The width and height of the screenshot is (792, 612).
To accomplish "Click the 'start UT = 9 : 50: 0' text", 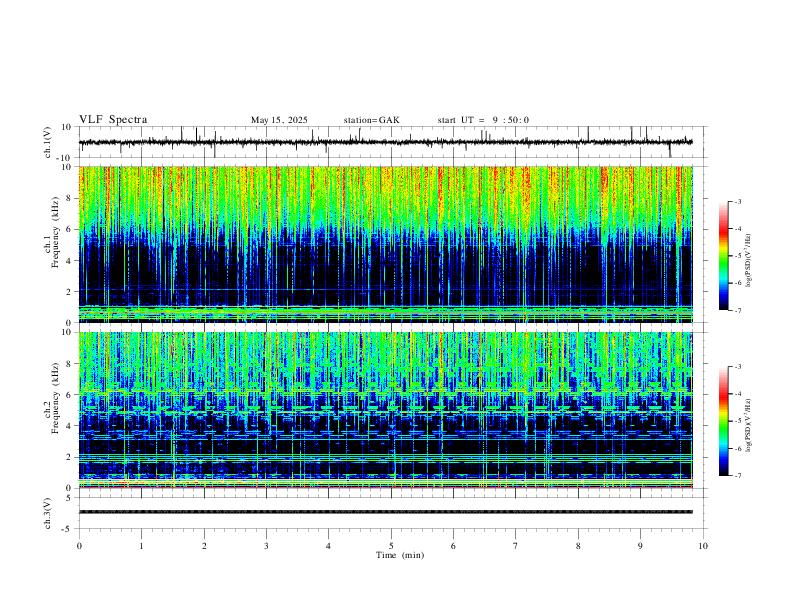I will click(483, 120).
